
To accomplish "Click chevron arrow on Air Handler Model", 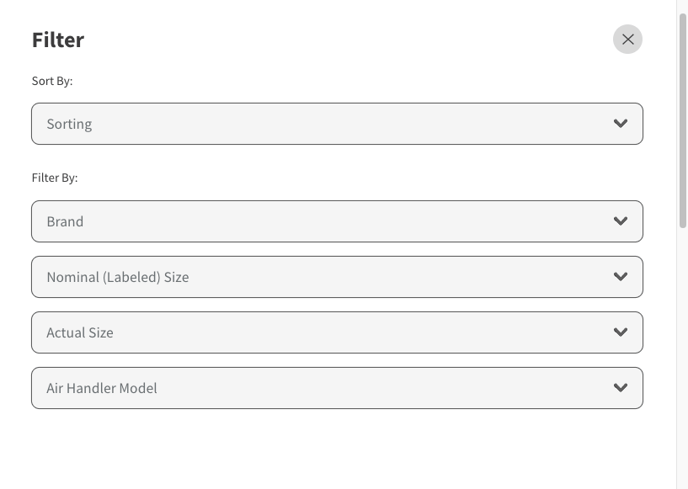I will [620, 388].
